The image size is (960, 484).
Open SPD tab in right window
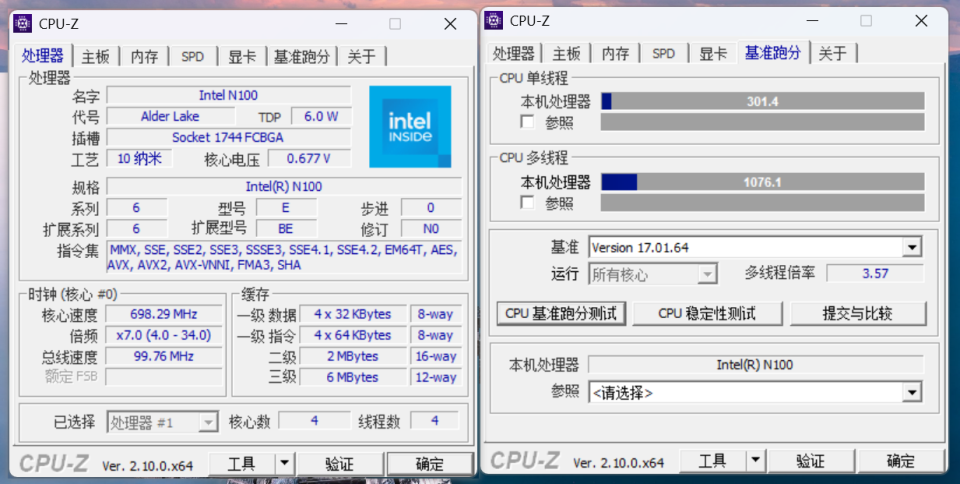[x=663, y=53]
